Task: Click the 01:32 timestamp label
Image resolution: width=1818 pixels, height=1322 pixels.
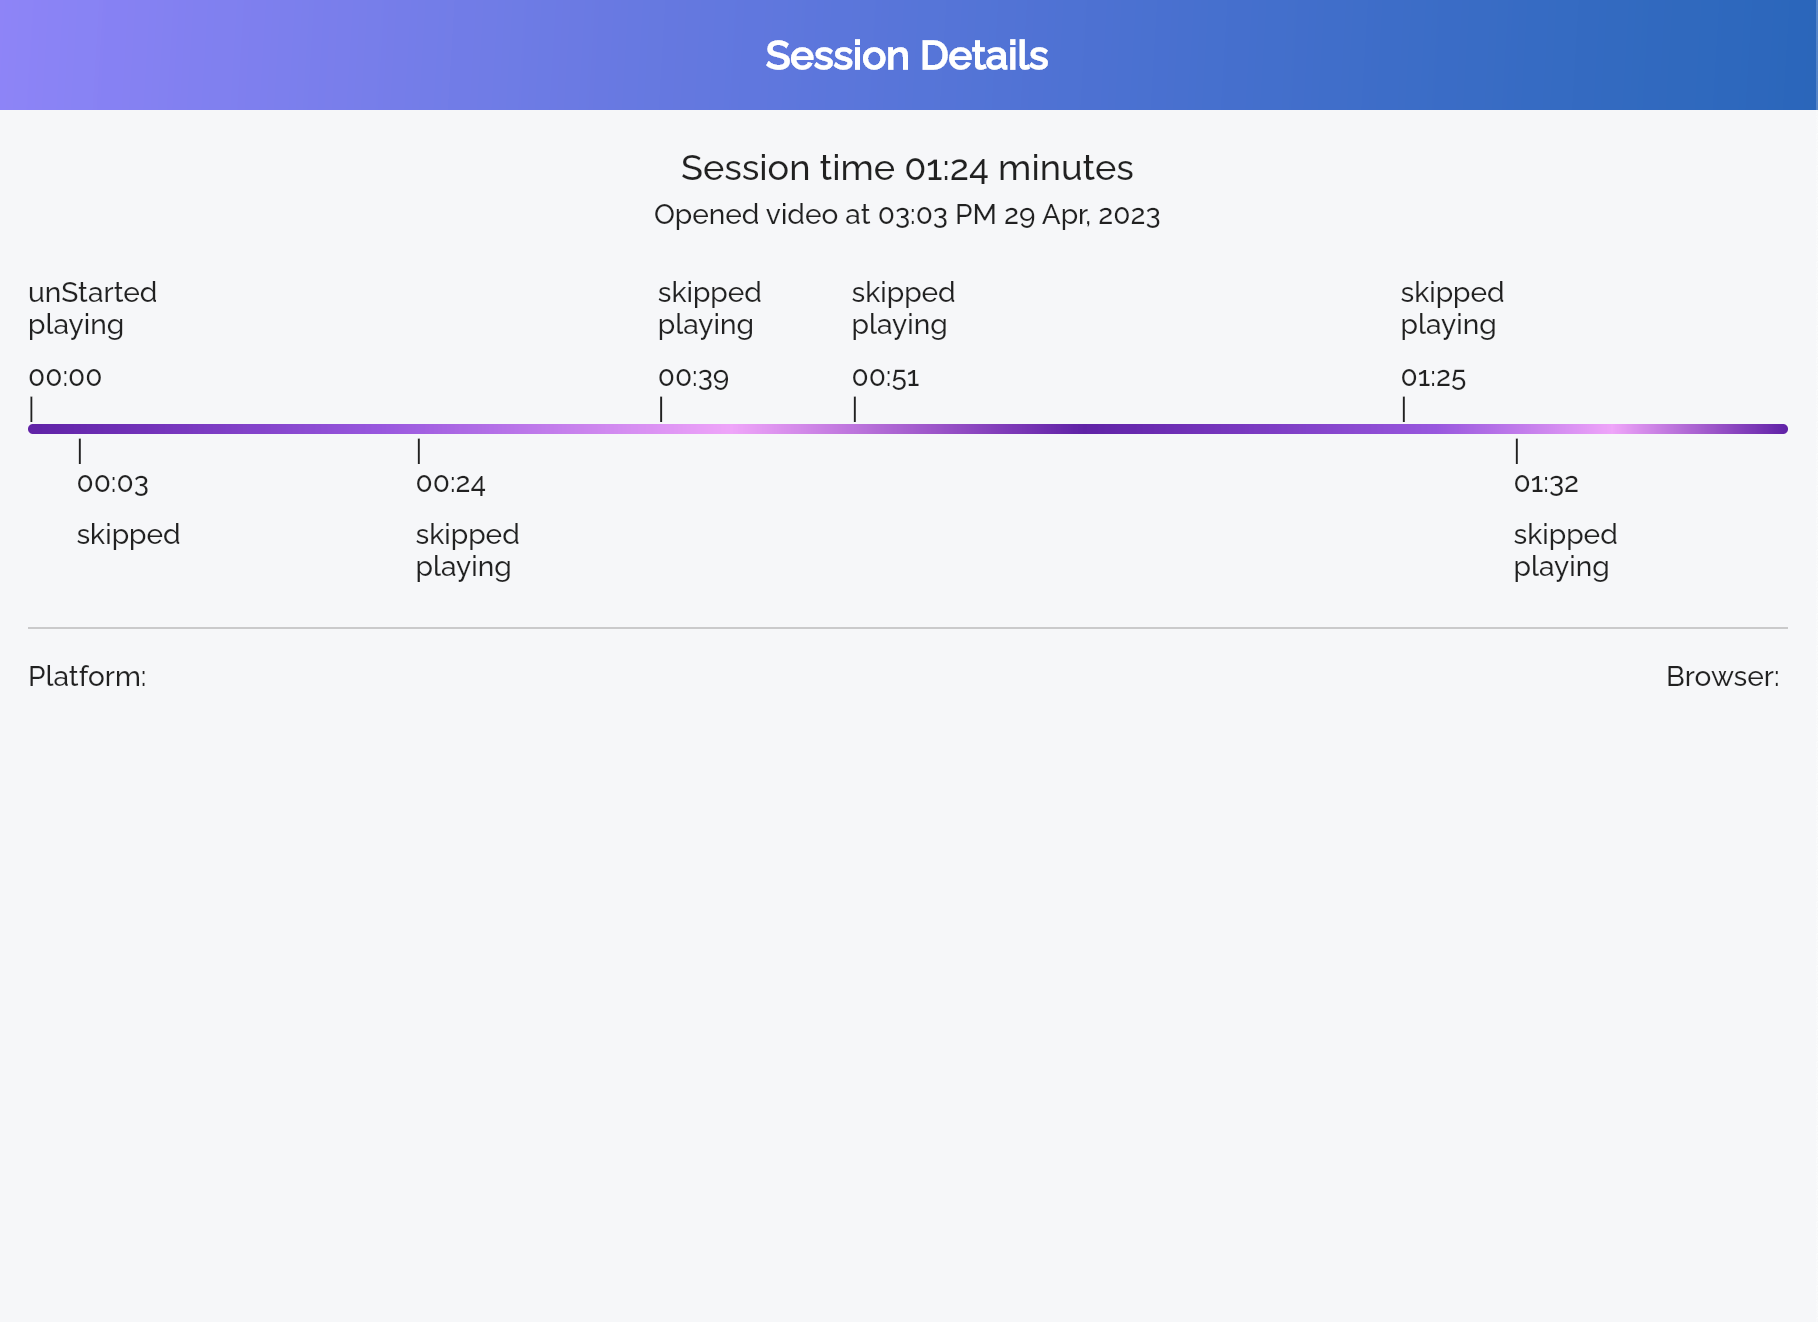Action: pos(1546,483)
